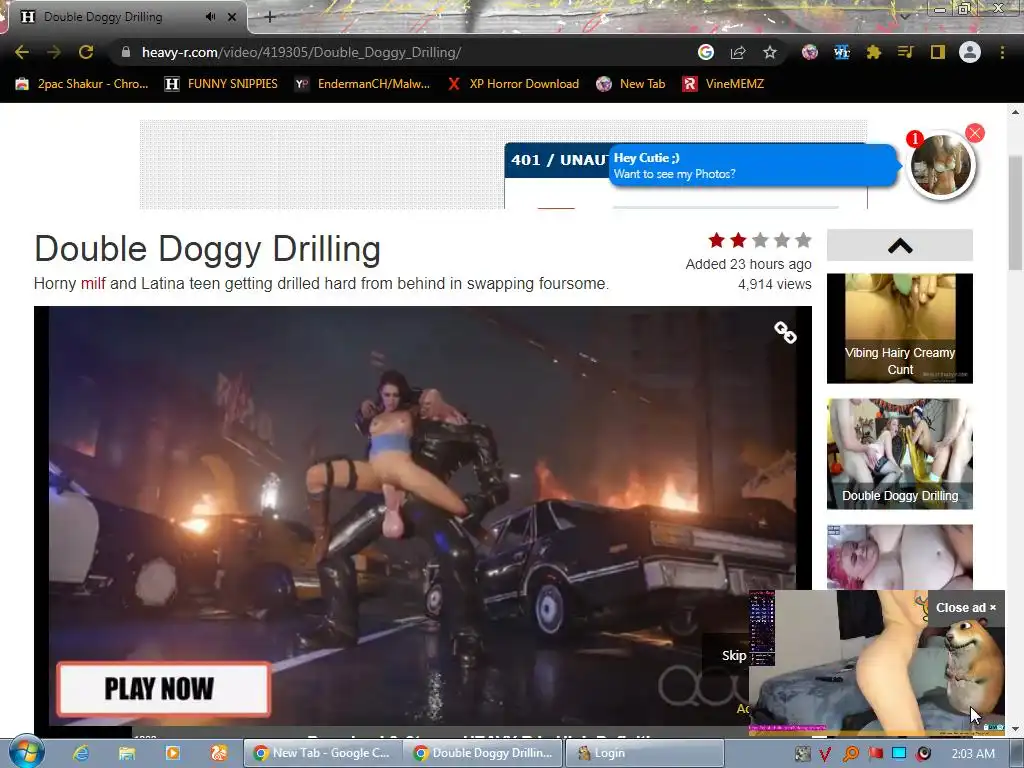Click the orange magnifier tray icon
The height and width of the screenshot is (768, 1024).
(850, 754)
